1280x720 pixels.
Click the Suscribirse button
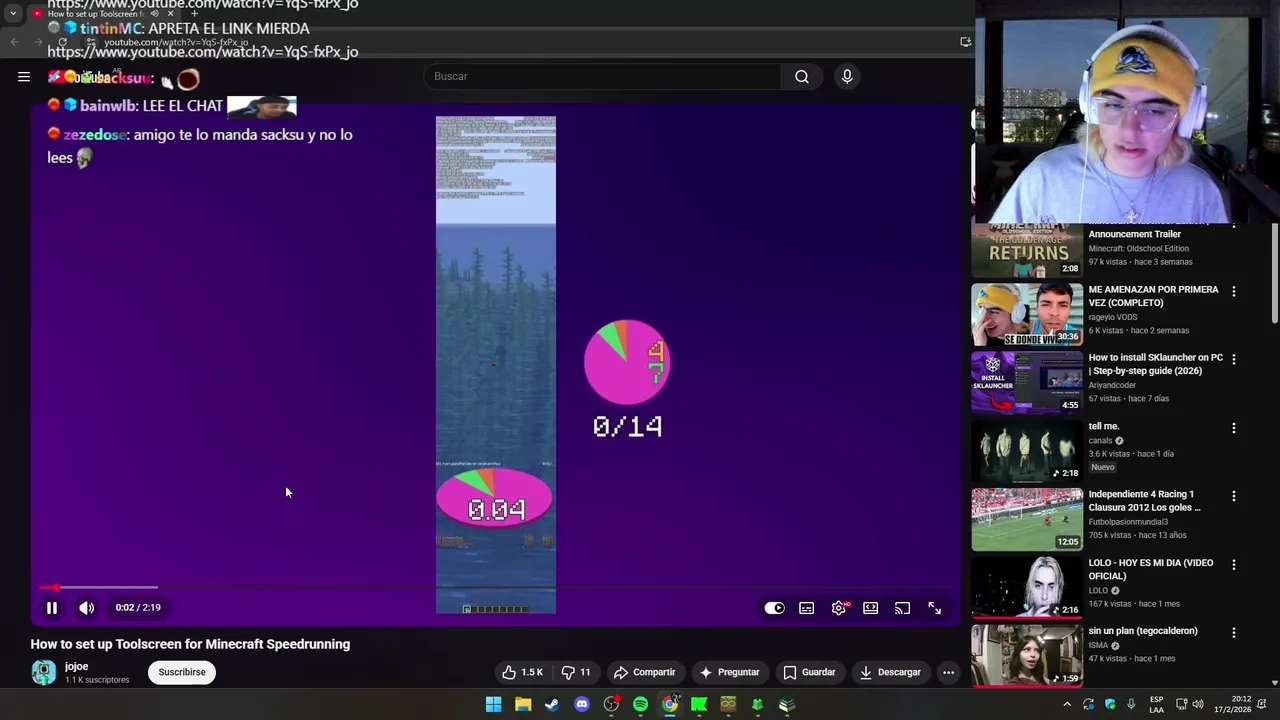tap(182, 672)
